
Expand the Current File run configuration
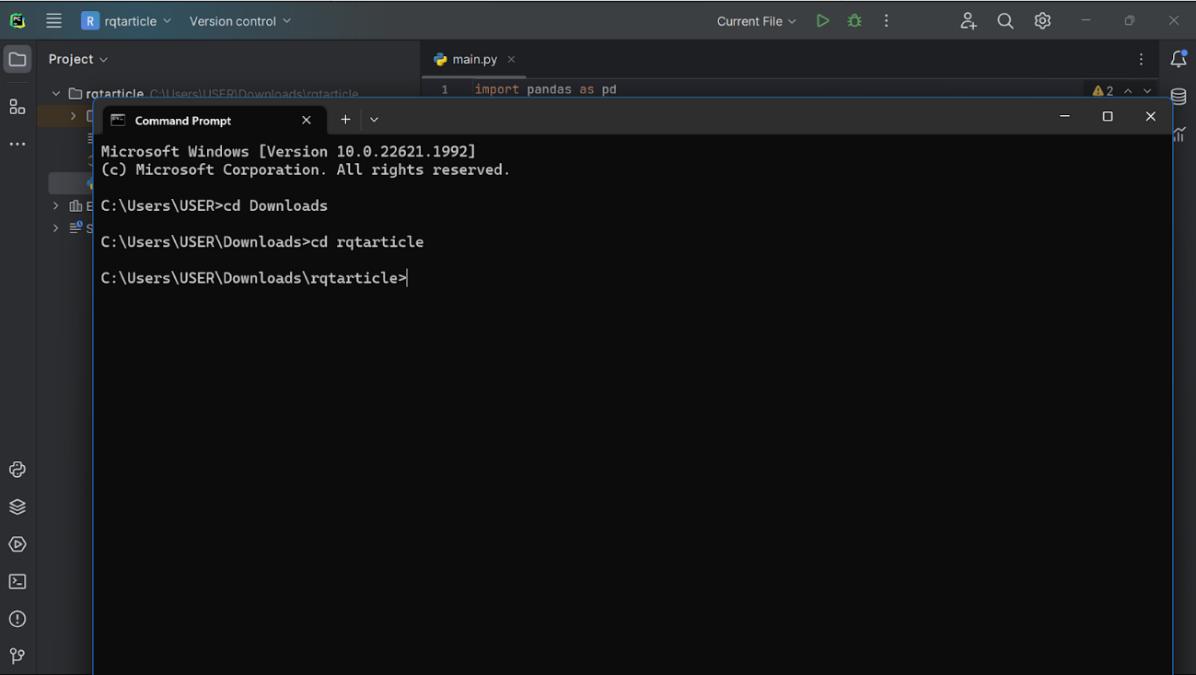(x=756, y=21)
